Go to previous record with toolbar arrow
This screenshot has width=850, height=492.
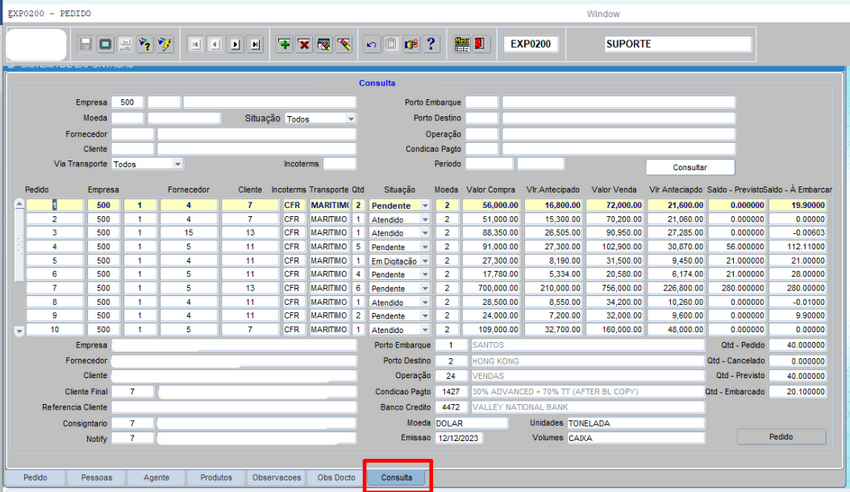[x=214, y=45]
